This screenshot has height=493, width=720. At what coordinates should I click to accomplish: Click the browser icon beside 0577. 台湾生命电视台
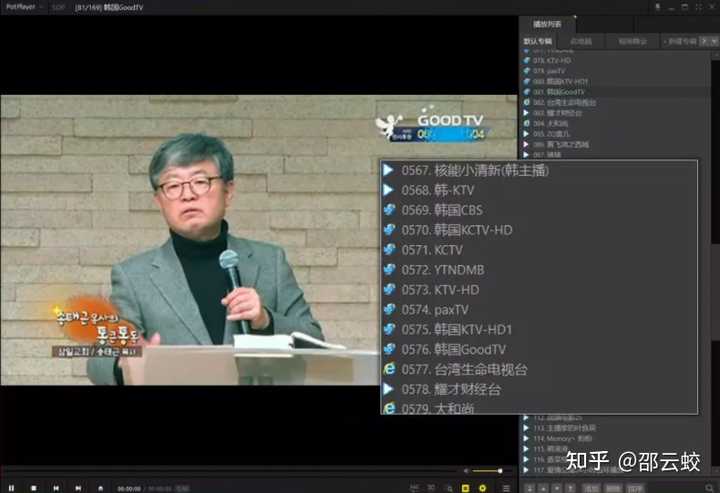389,369
